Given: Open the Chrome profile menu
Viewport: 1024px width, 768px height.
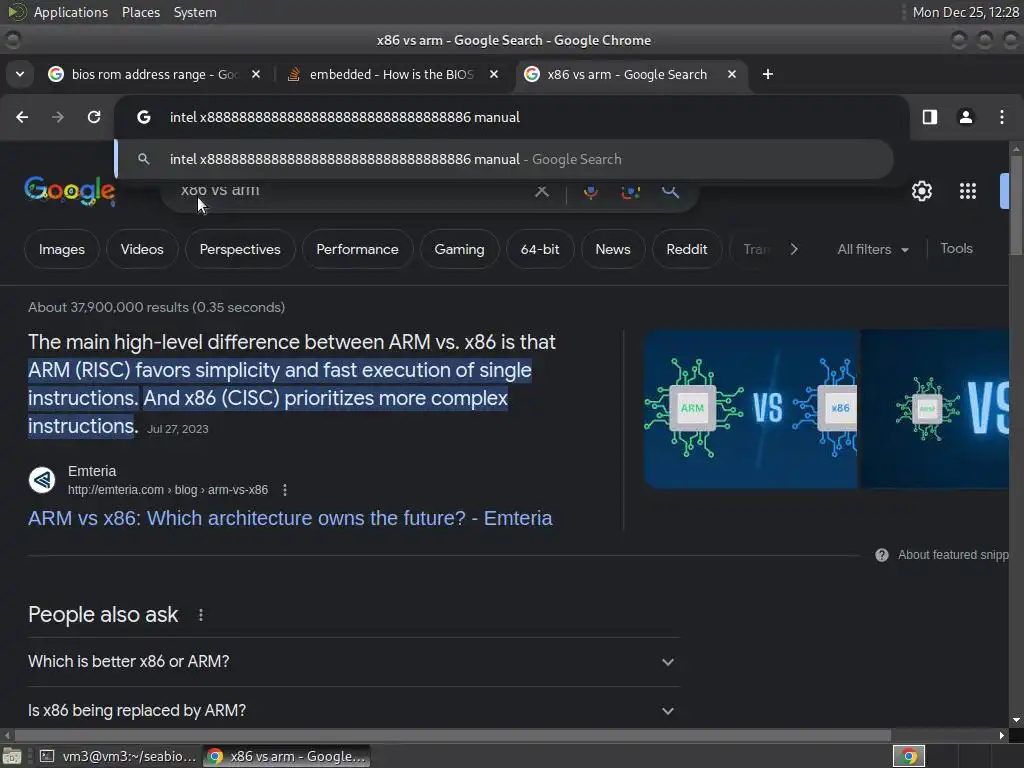Looking at the screenshot, I should 966,117.
